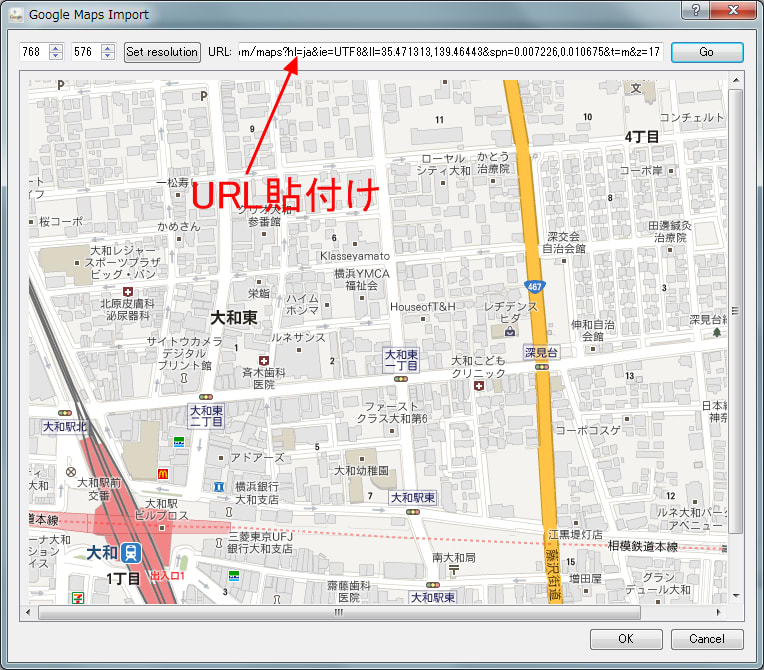Click the red cross icon by 大和こどもクリニック
The image size is (764, 670).
478,386
